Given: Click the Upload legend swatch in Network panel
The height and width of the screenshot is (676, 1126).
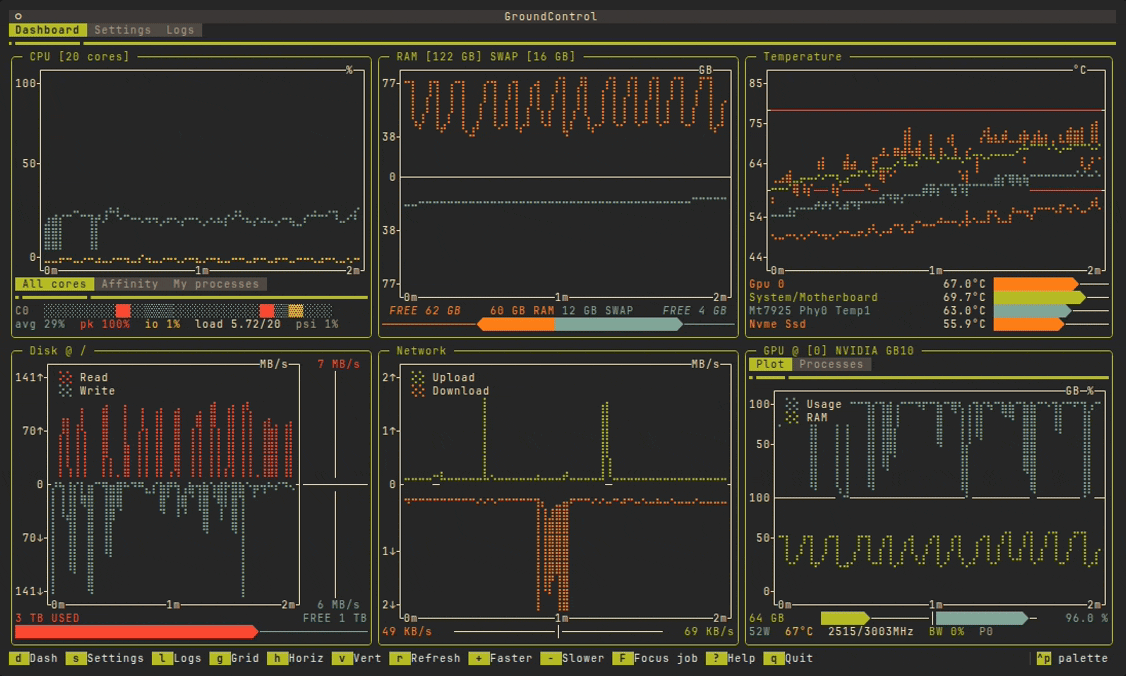Looking at the screenshot, I should (417, 377).
